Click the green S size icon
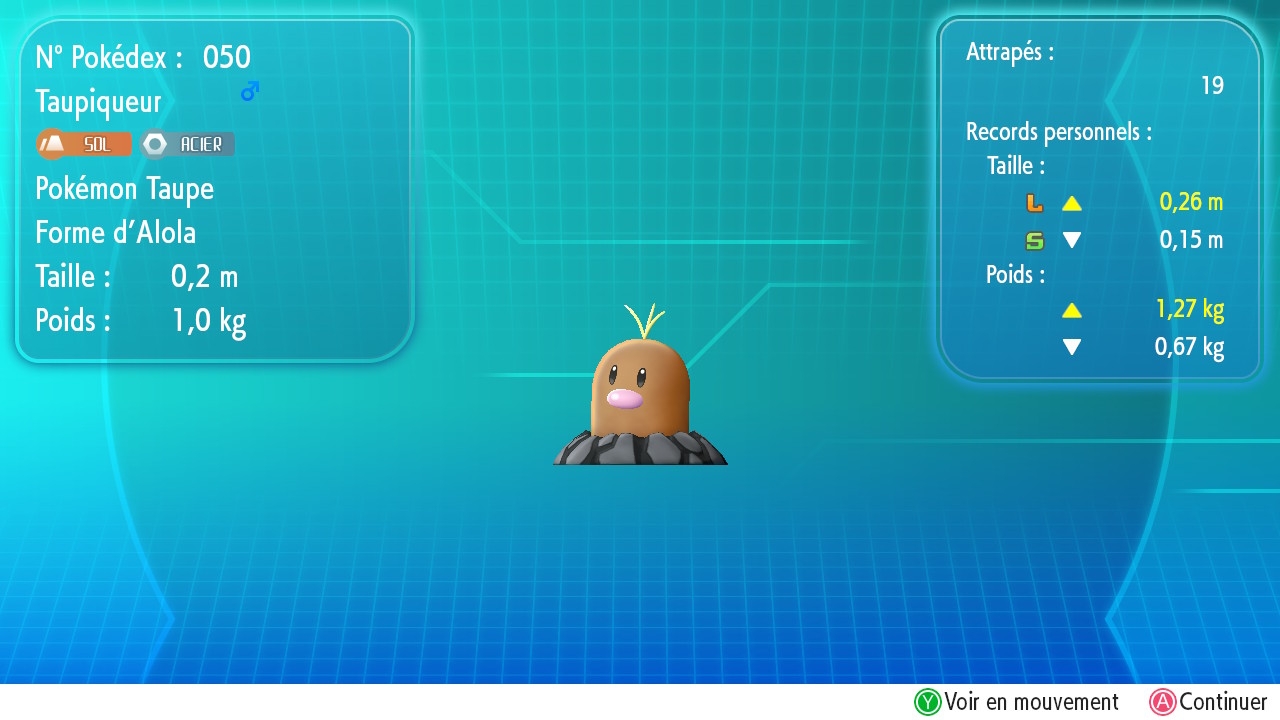Image resolution: width=1280 pixels, height=720 pixels. tap(1034, 240)
